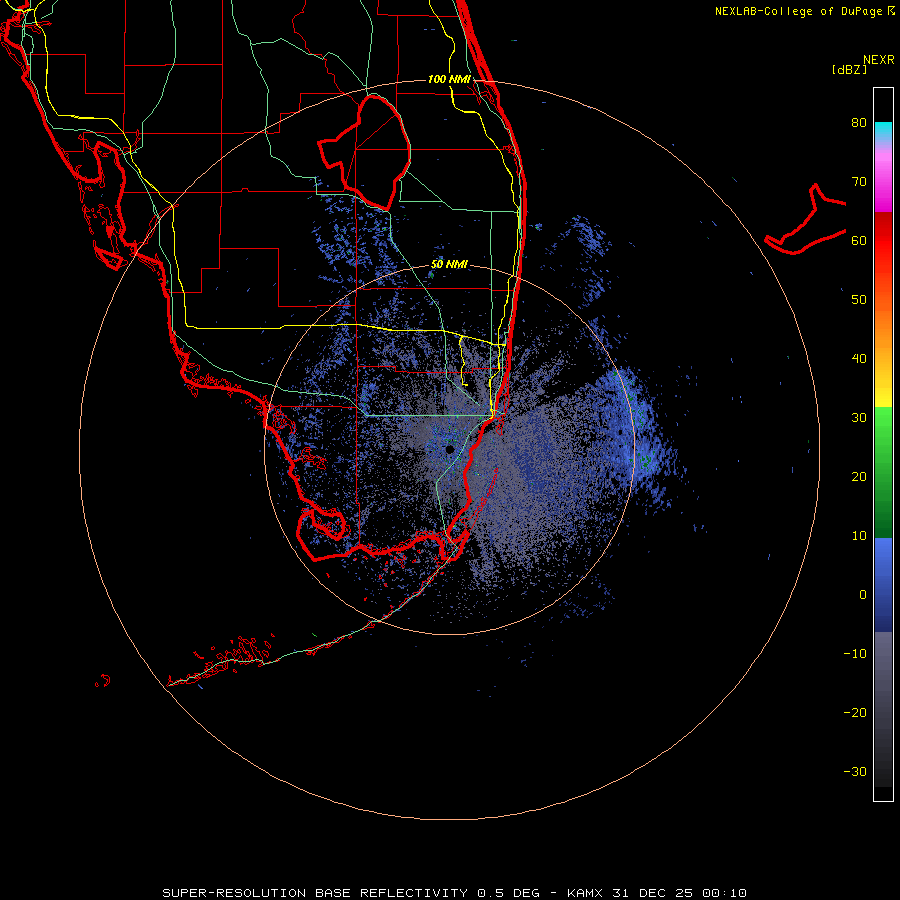Click the [dBZ] unit label
This screenshot has height=900, width=900.
849,70
